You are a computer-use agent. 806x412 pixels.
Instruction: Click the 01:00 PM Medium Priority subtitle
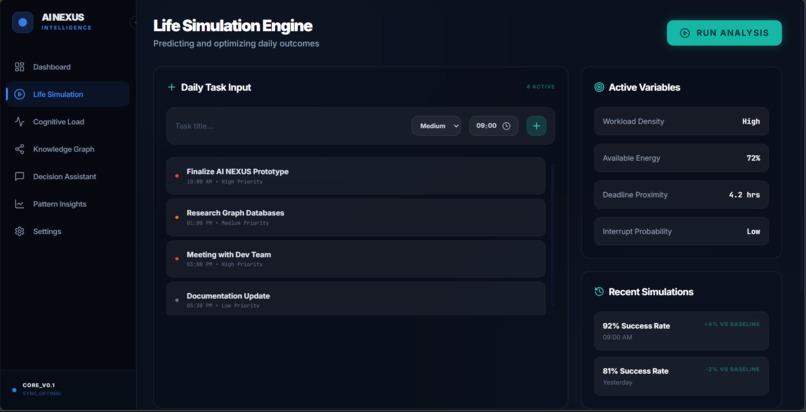tap(228, 223)
